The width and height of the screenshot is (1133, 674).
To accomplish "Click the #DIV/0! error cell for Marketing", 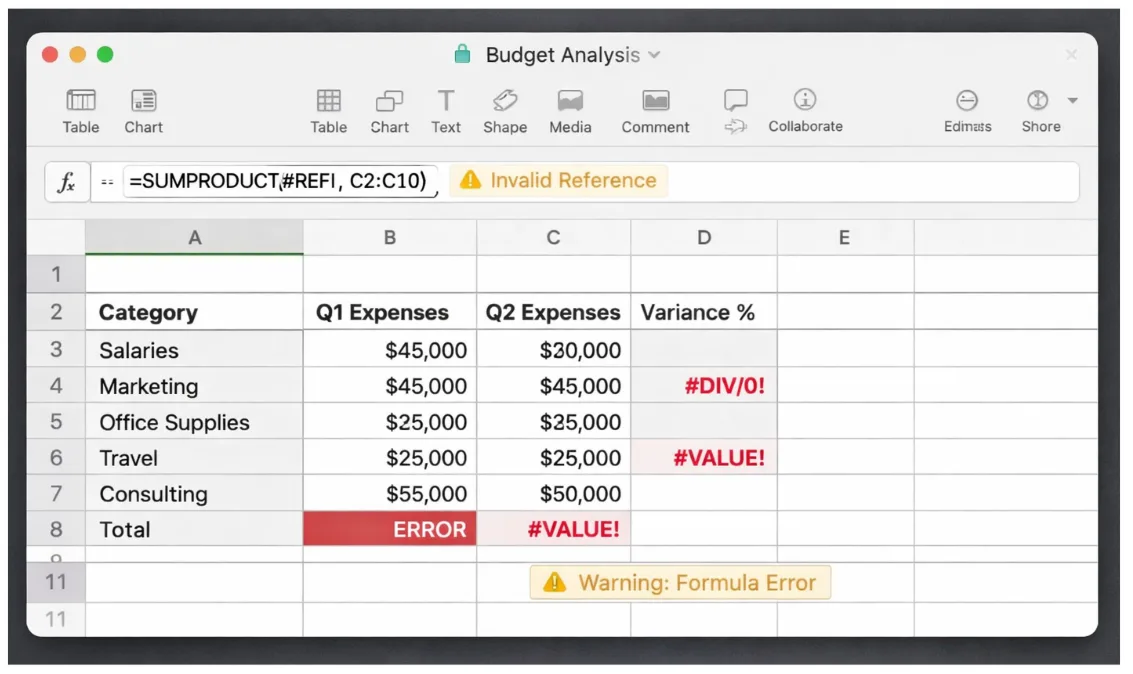I will pyautogui.click(x=703, y=386).
